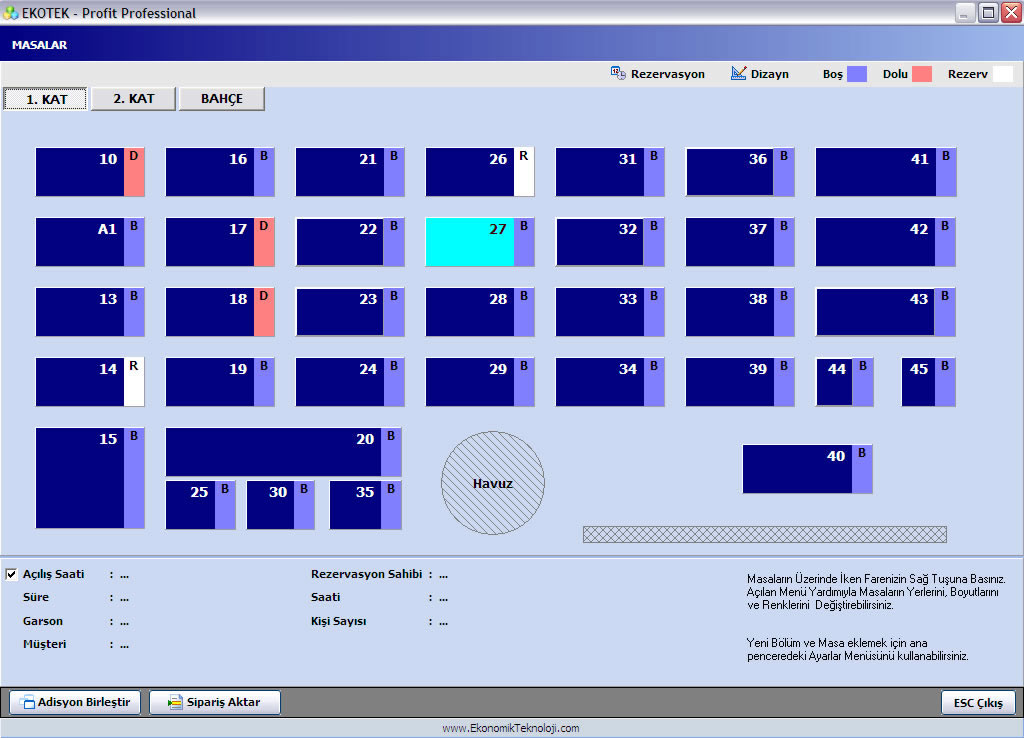Select small table 44
The image size is (1024, 738).
[844, 381]
